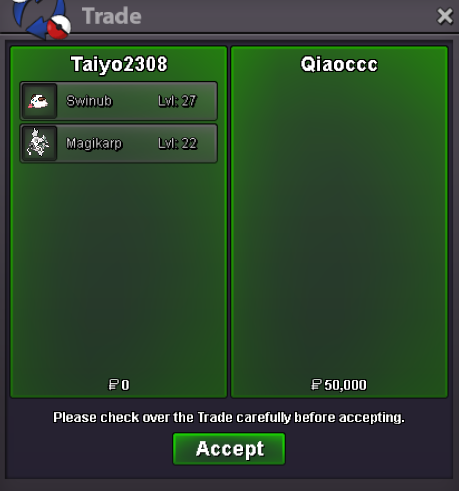Accept the trade offer
The image size is (459, 491).
229,449
